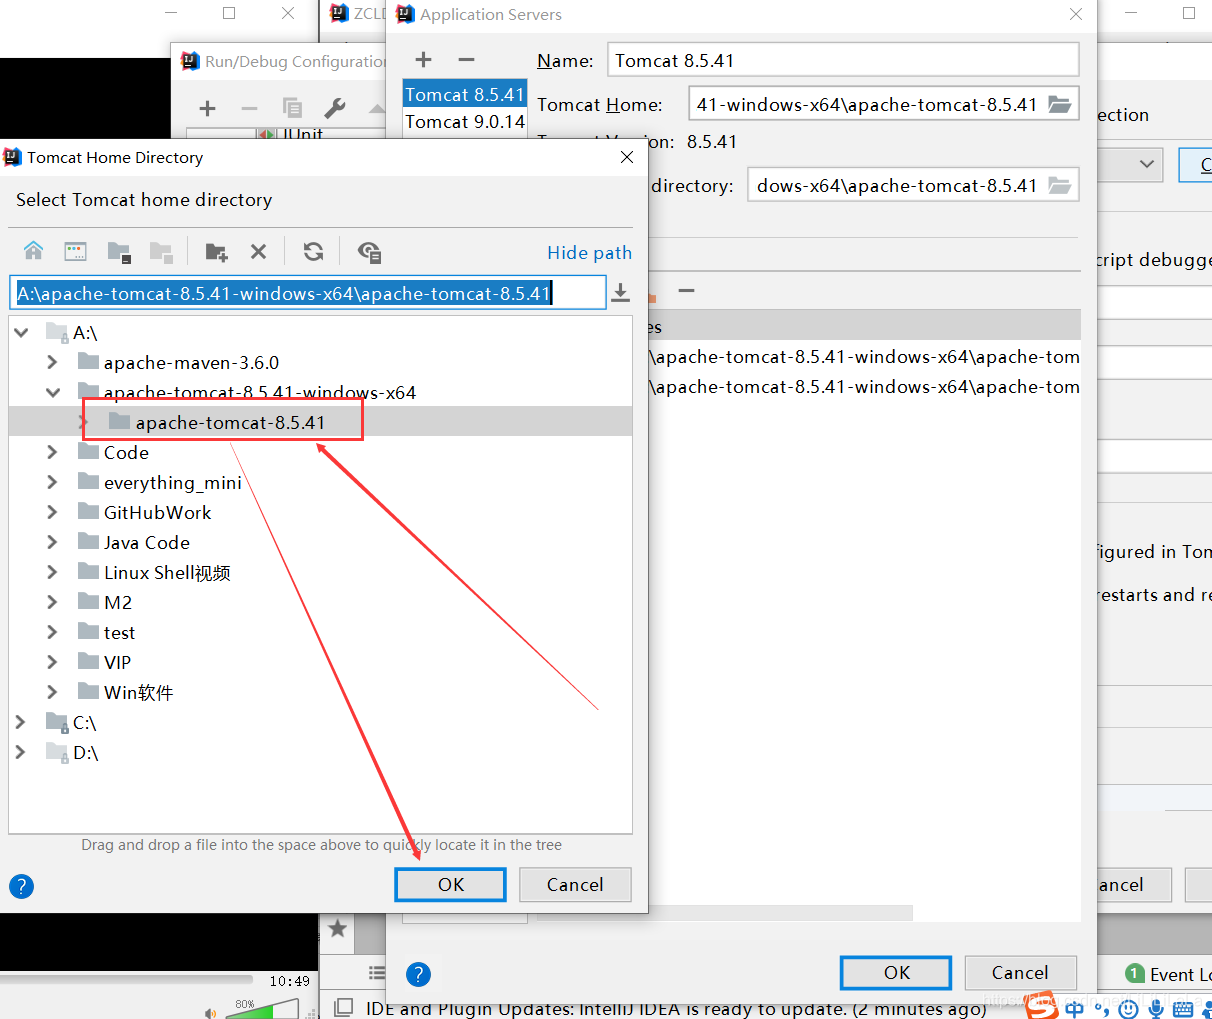Go to home directory in file chooser
Viewport: 1212px width, 1019px height.
point(34,251)
